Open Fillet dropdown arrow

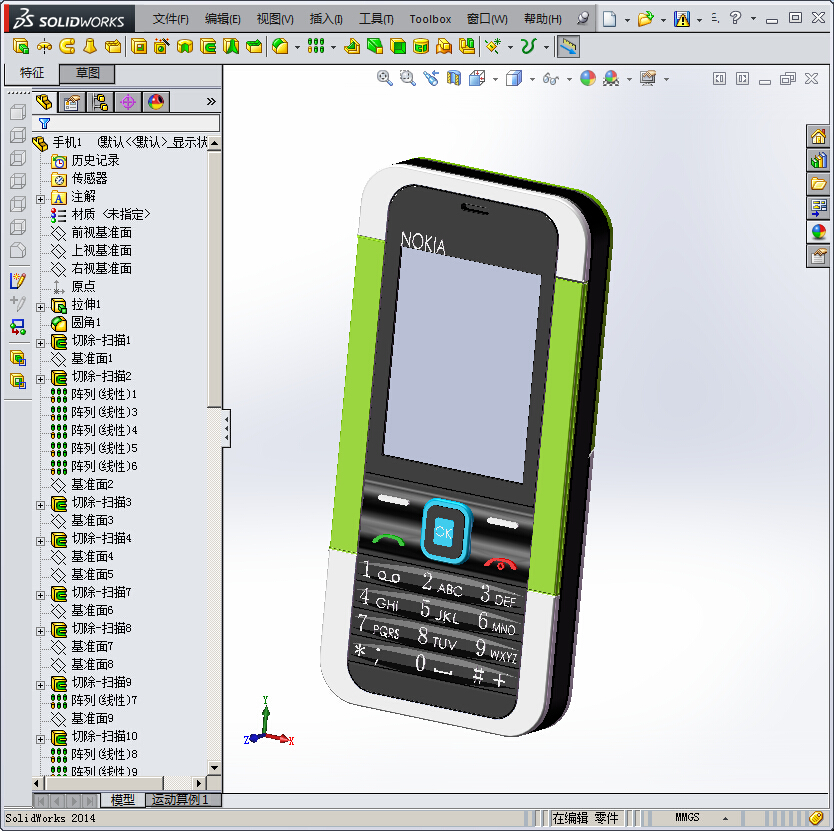click(297, 47)
